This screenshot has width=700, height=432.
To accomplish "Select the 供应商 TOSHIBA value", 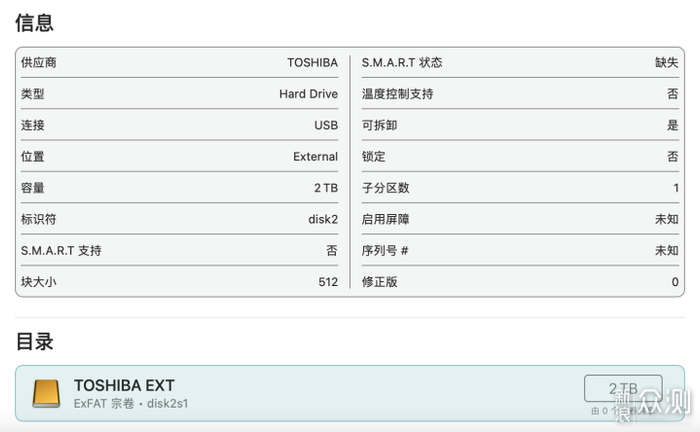I will coord(312,62).
